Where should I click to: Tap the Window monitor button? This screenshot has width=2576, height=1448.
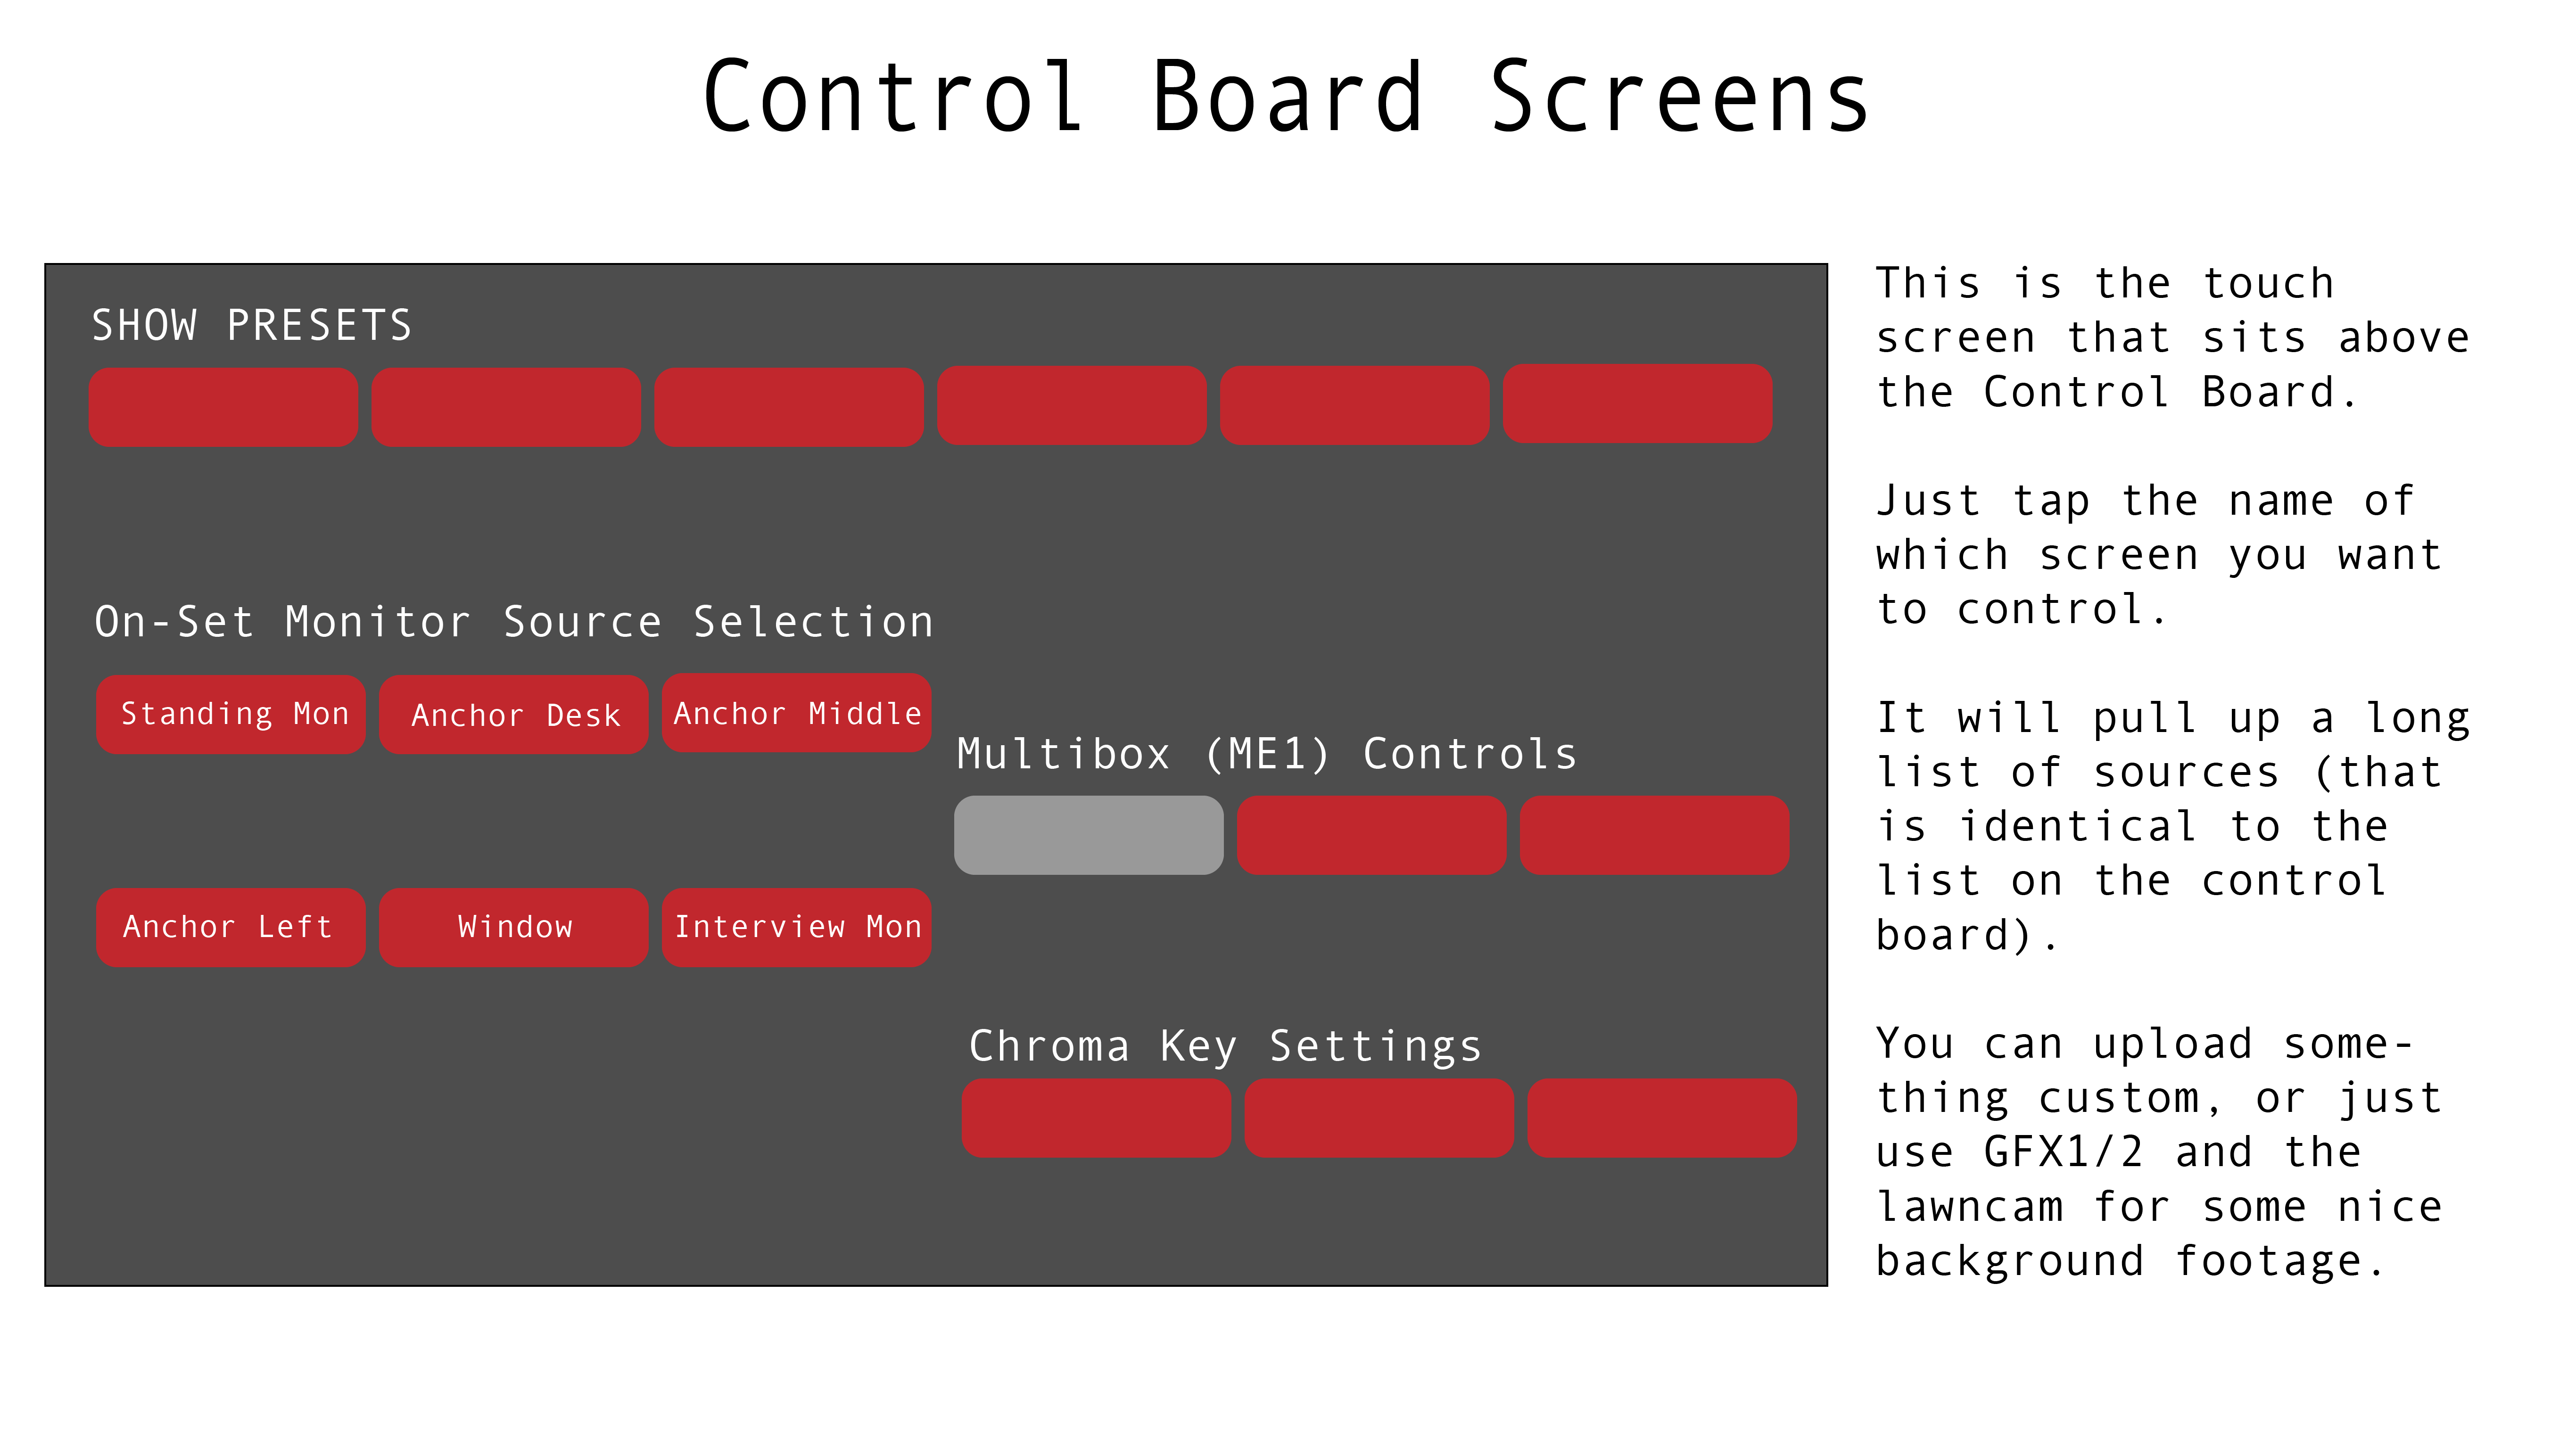(x=514, y=927)
